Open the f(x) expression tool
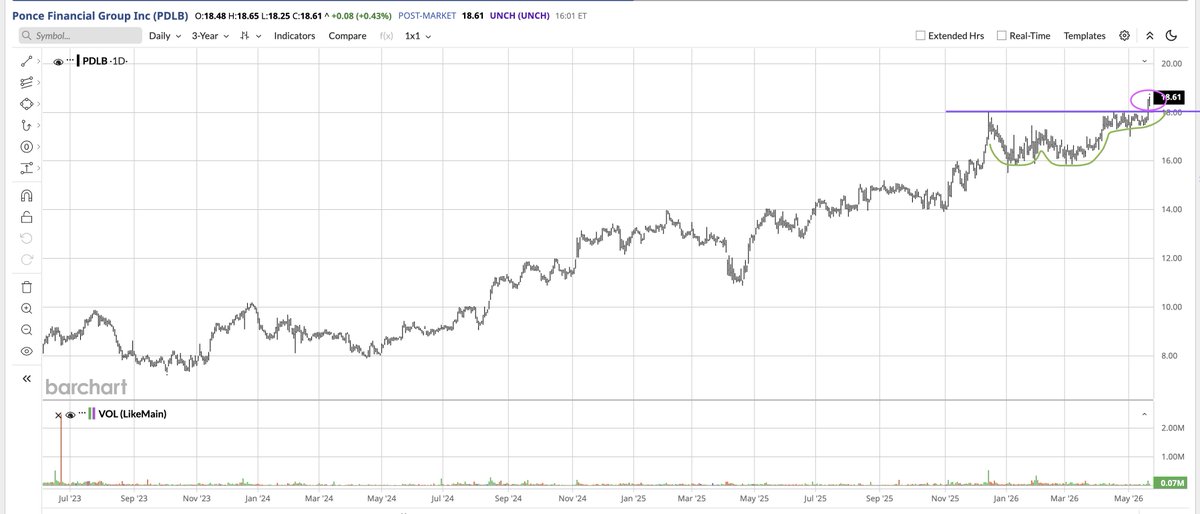The height and width of the screenshot is (514, 1200). pos(387,36)
